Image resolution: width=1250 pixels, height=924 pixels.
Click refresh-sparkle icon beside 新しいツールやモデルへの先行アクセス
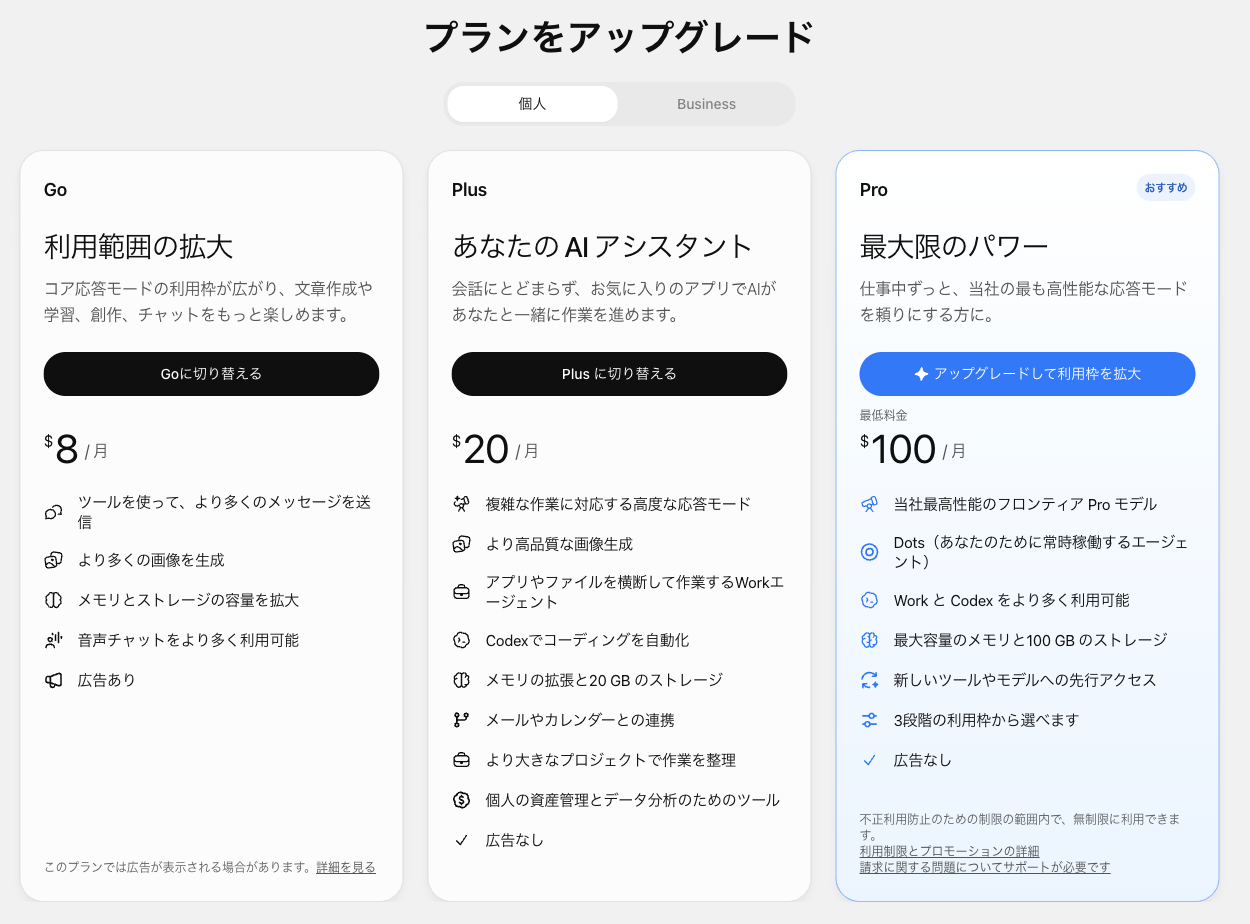coord(870,680)
